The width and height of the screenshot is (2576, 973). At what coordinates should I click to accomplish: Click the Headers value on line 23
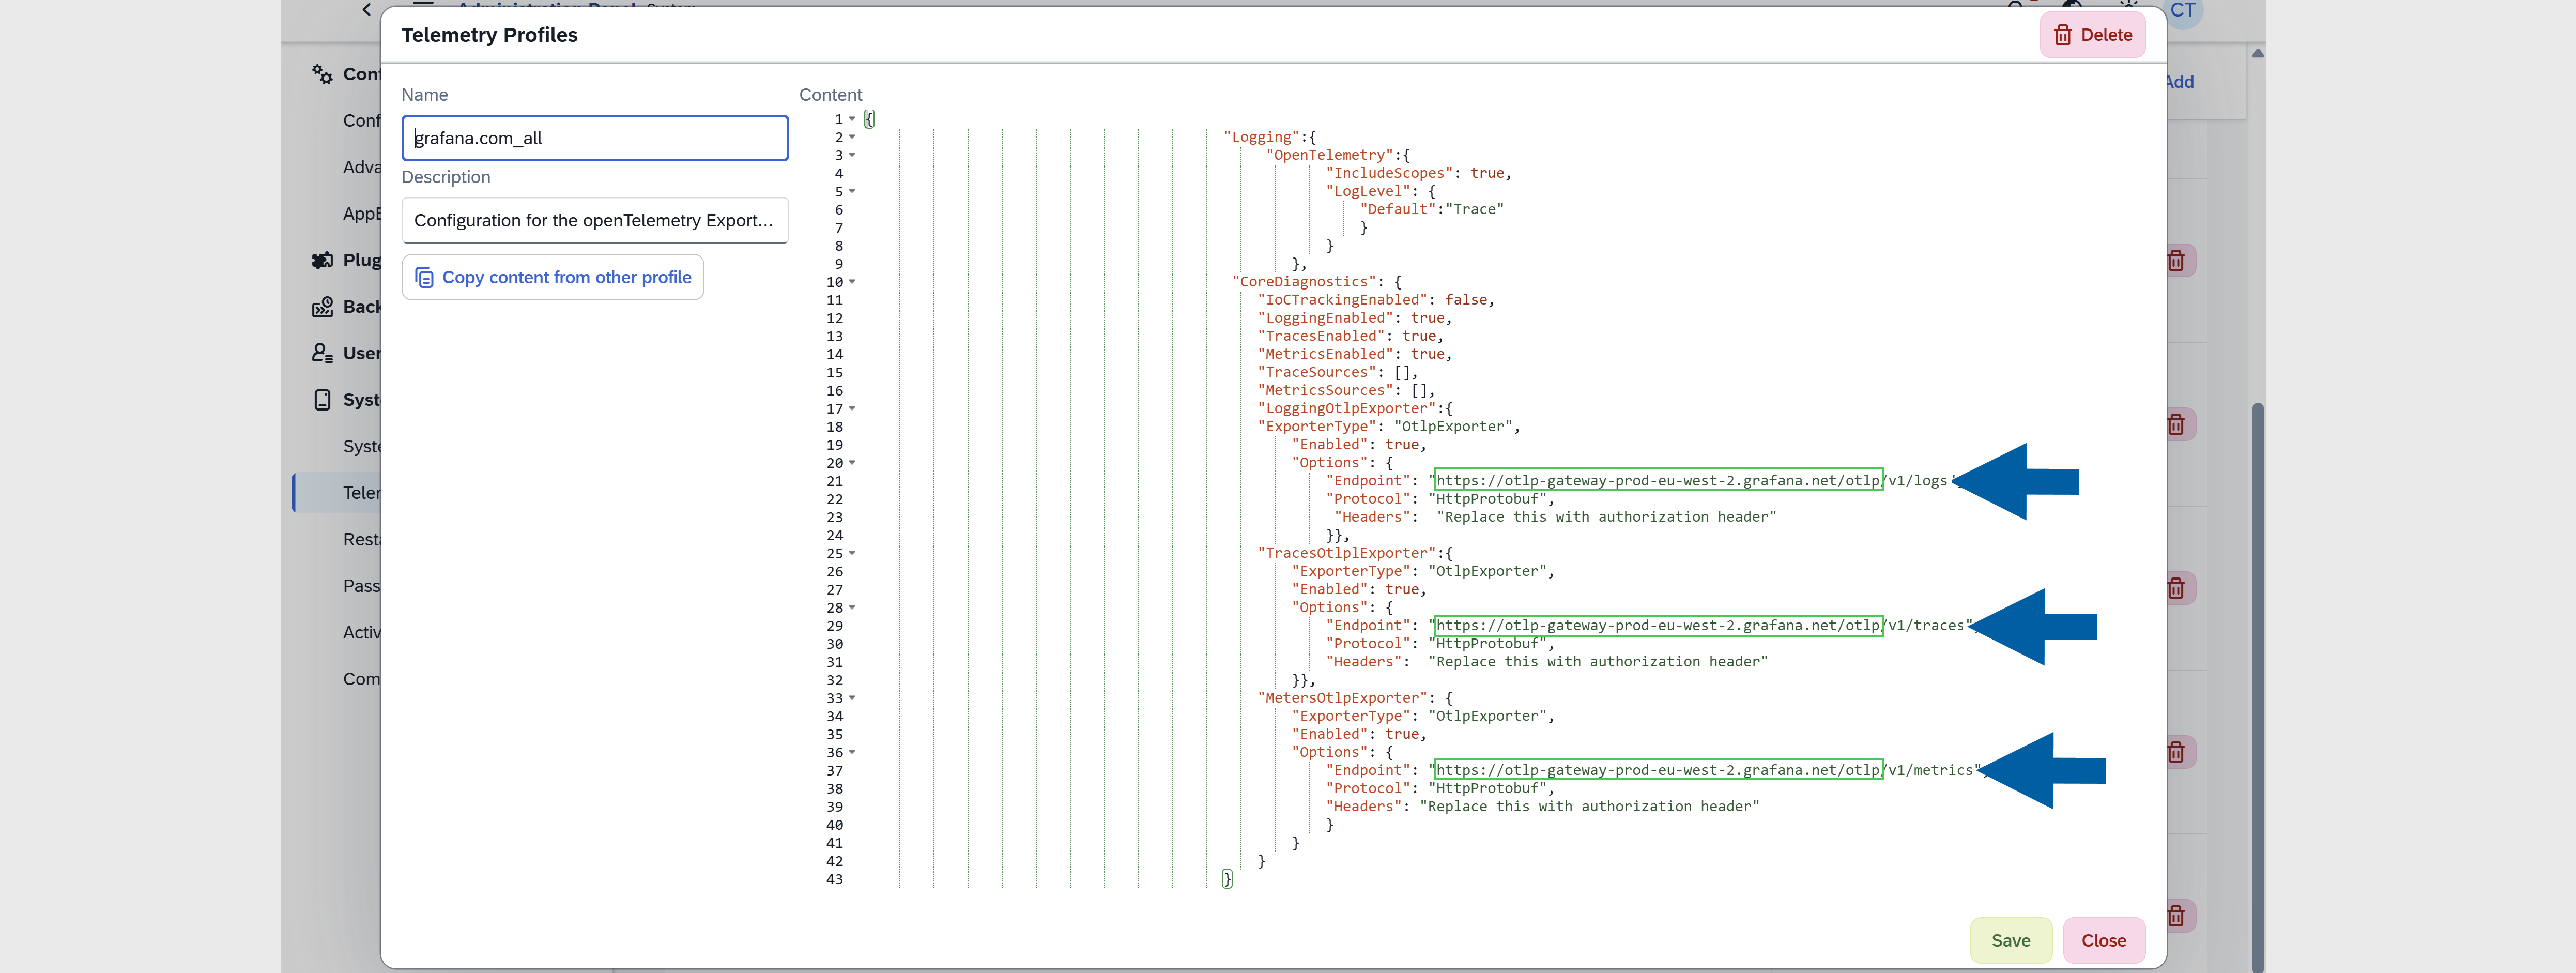coord(1606,517)
